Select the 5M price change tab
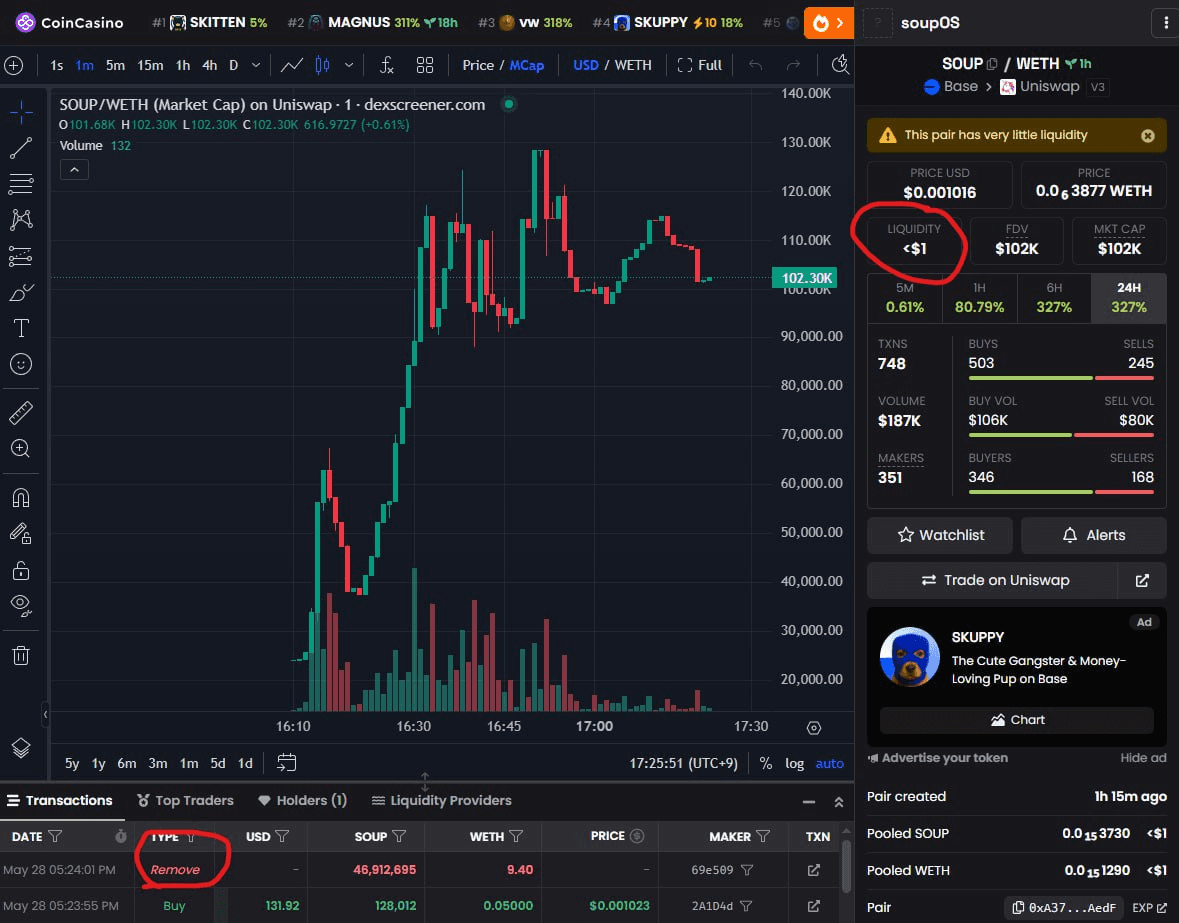Screen dimensions: 1179x923 pos(905,298)
